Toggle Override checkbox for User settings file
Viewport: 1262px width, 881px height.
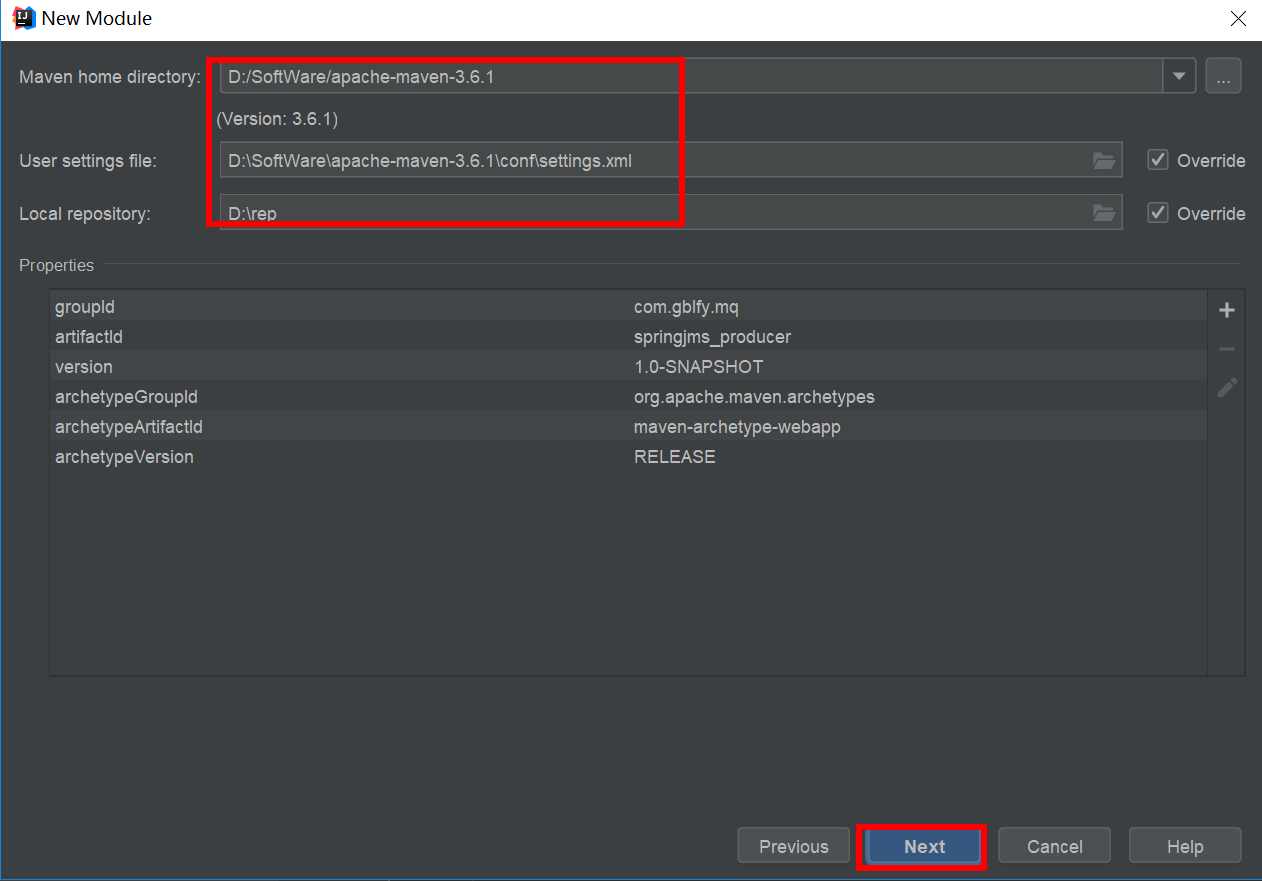click(1158, 160)
